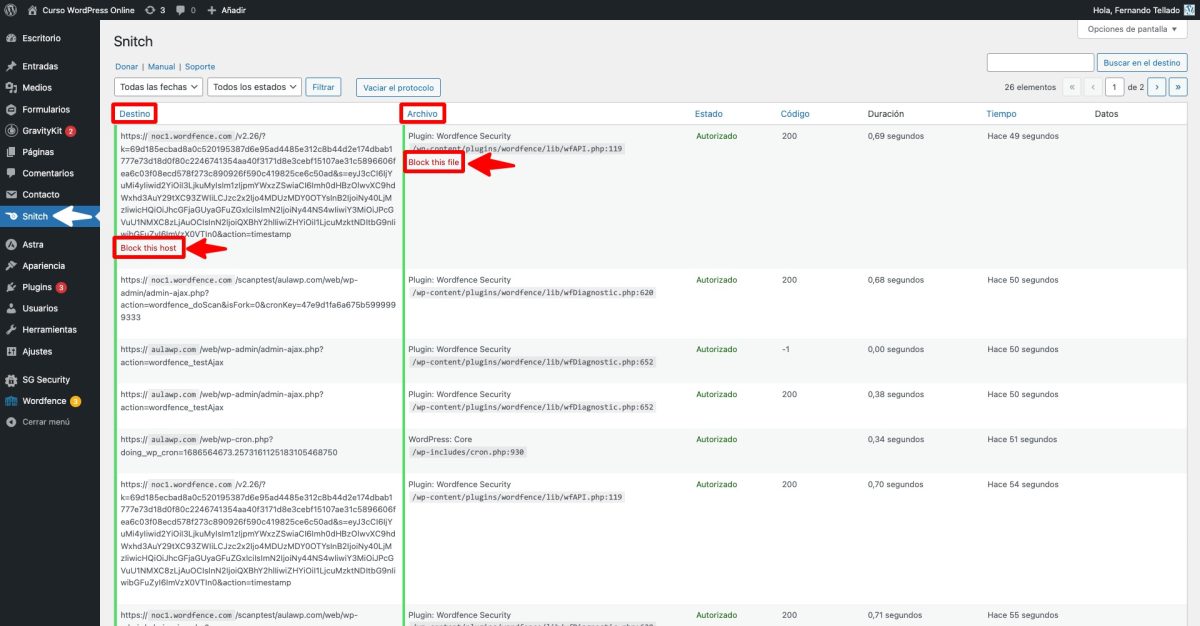The image size is (1200, 626).
Task: Click the plus Añadir new content item
Action: (227, 9)
